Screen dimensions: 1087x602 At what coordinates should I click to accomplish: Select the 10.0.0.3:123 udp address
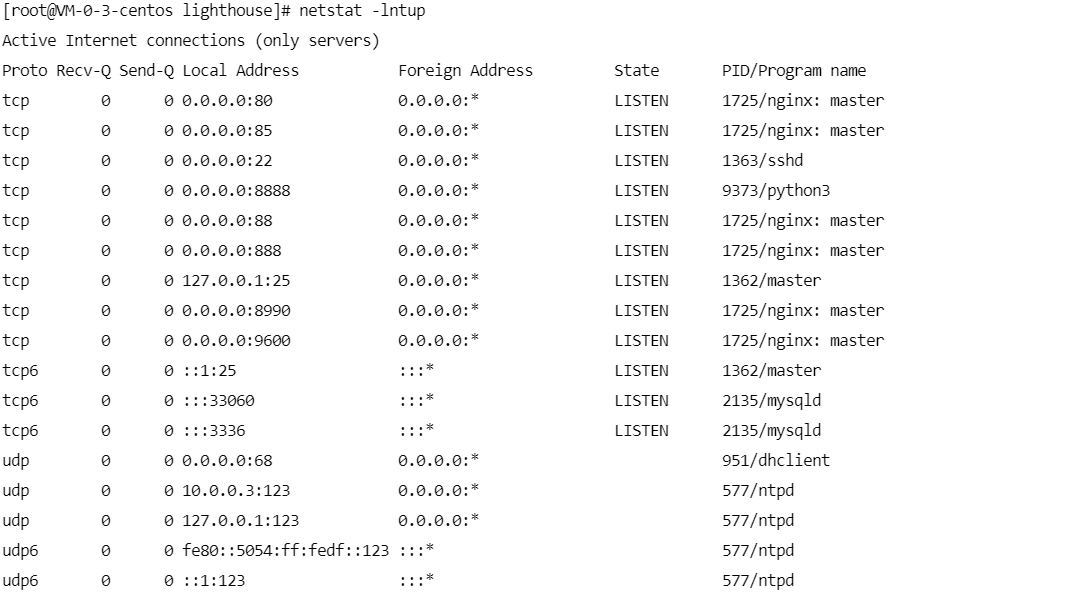(236, 491)
